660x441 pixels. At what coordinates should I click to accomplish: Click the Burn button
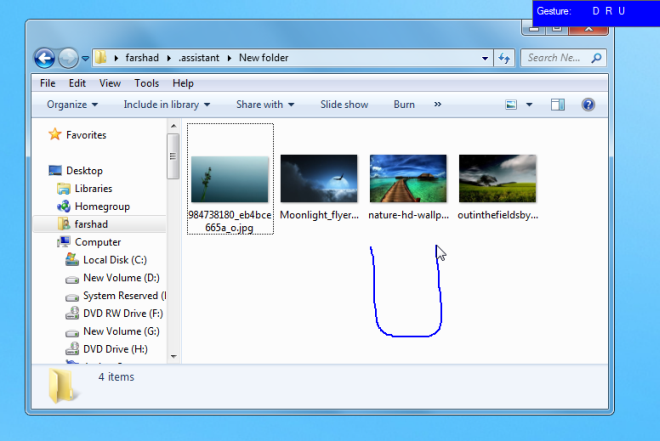coord(404,104)
